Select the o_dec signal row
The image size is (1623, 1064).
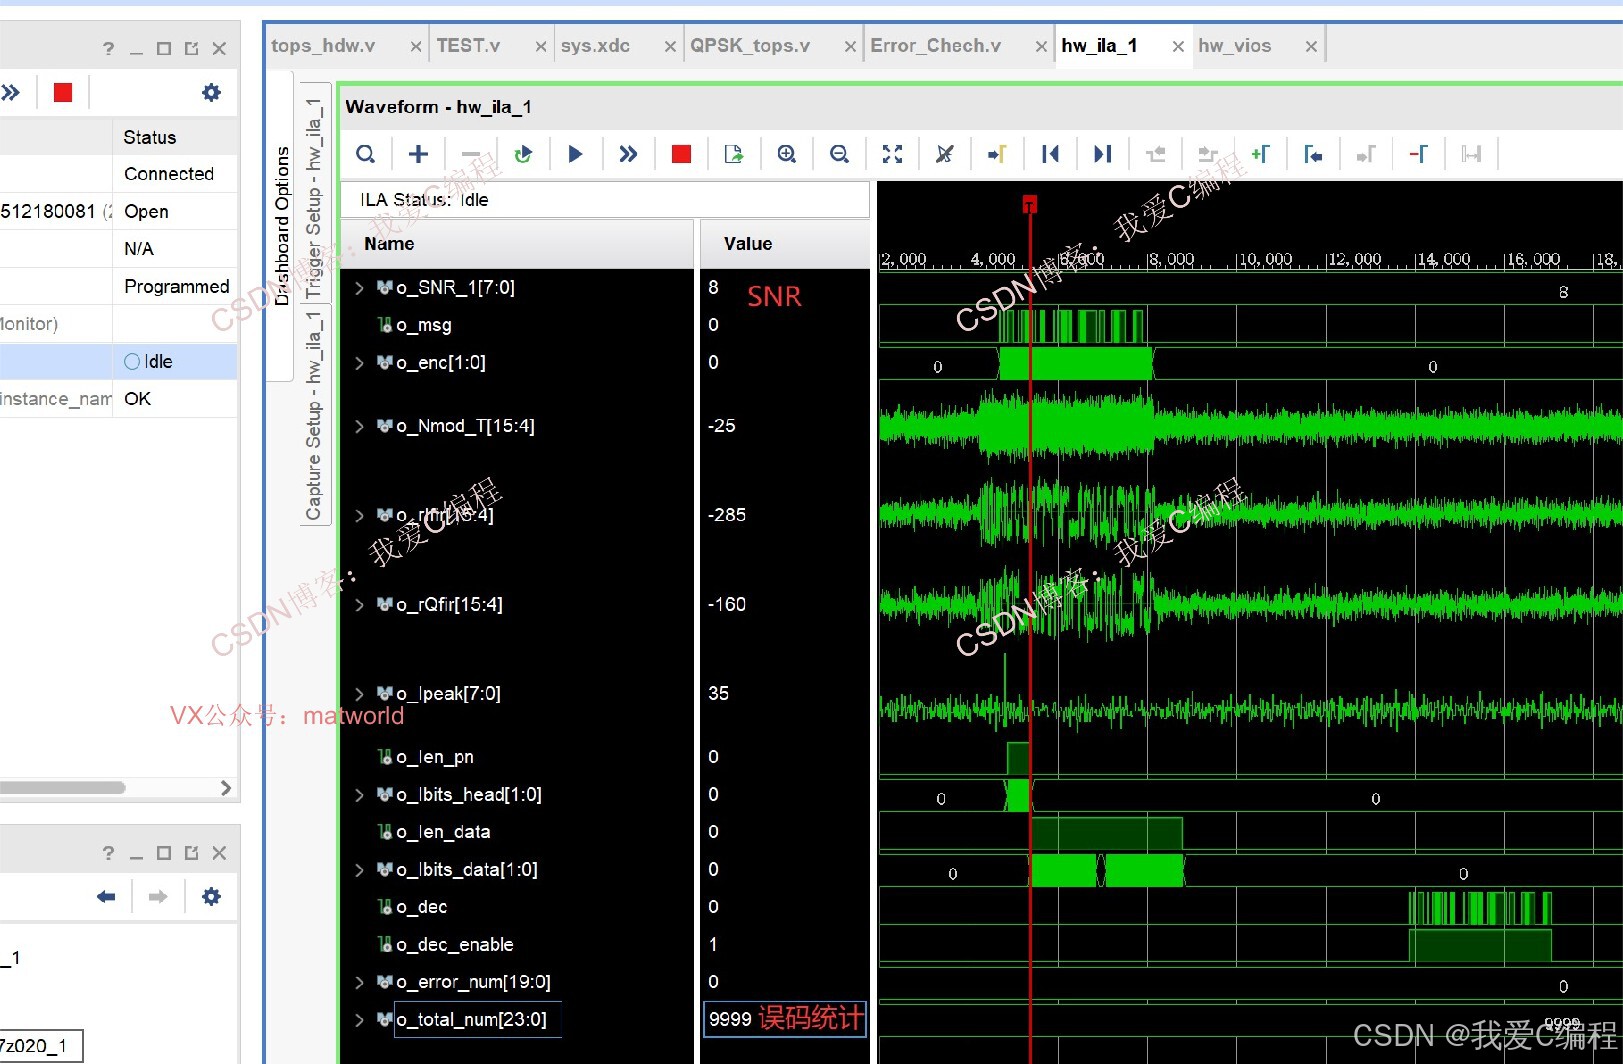tap(517, 907)
